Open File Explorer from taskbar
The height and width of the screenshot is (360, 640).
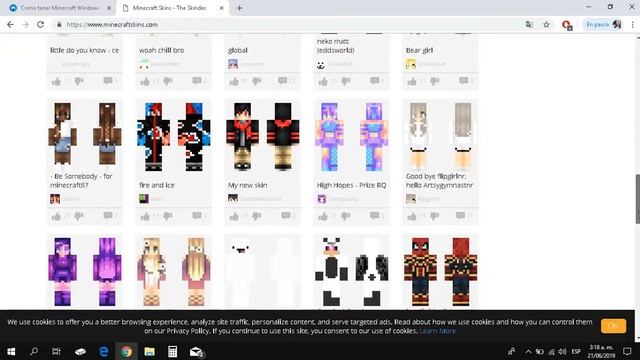pyautogui.click(x=149, y=351)
